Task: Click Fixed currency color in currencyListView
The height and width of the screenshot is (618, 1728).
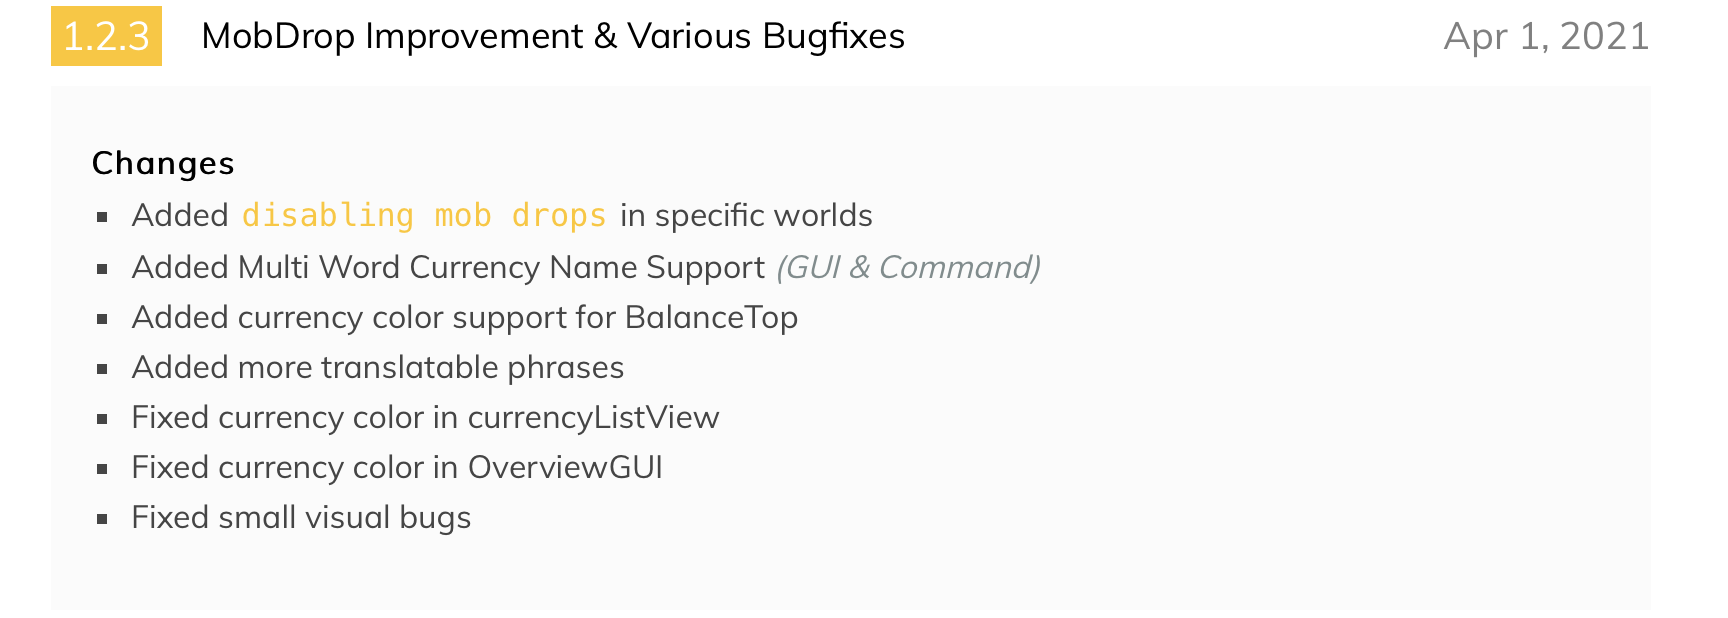Action: tap(426, 417)
